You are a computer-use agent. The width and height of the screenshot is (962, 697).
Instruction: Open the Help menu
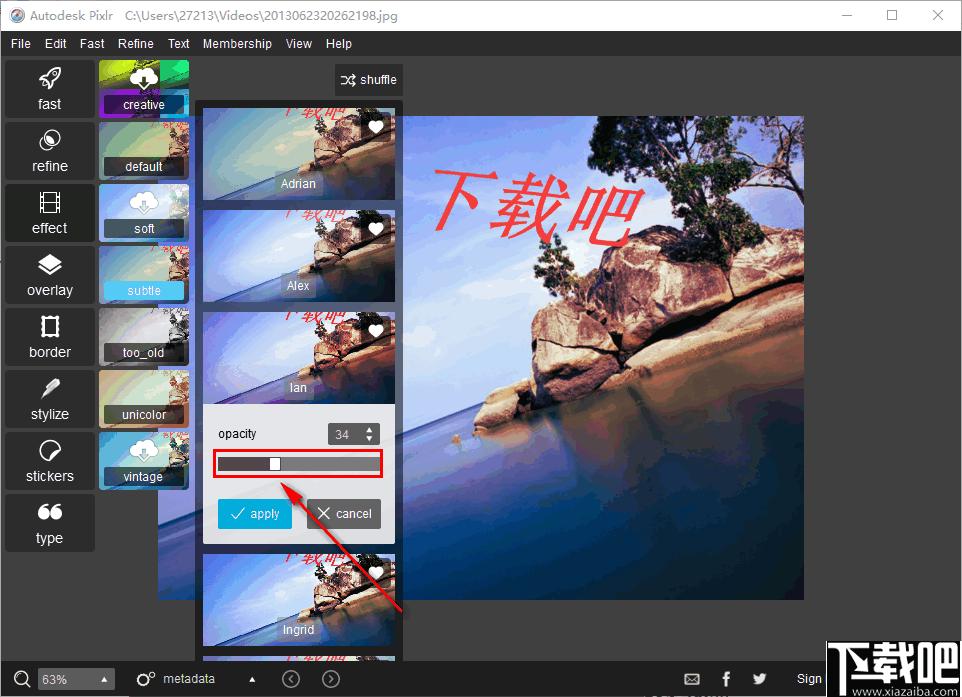339,44
